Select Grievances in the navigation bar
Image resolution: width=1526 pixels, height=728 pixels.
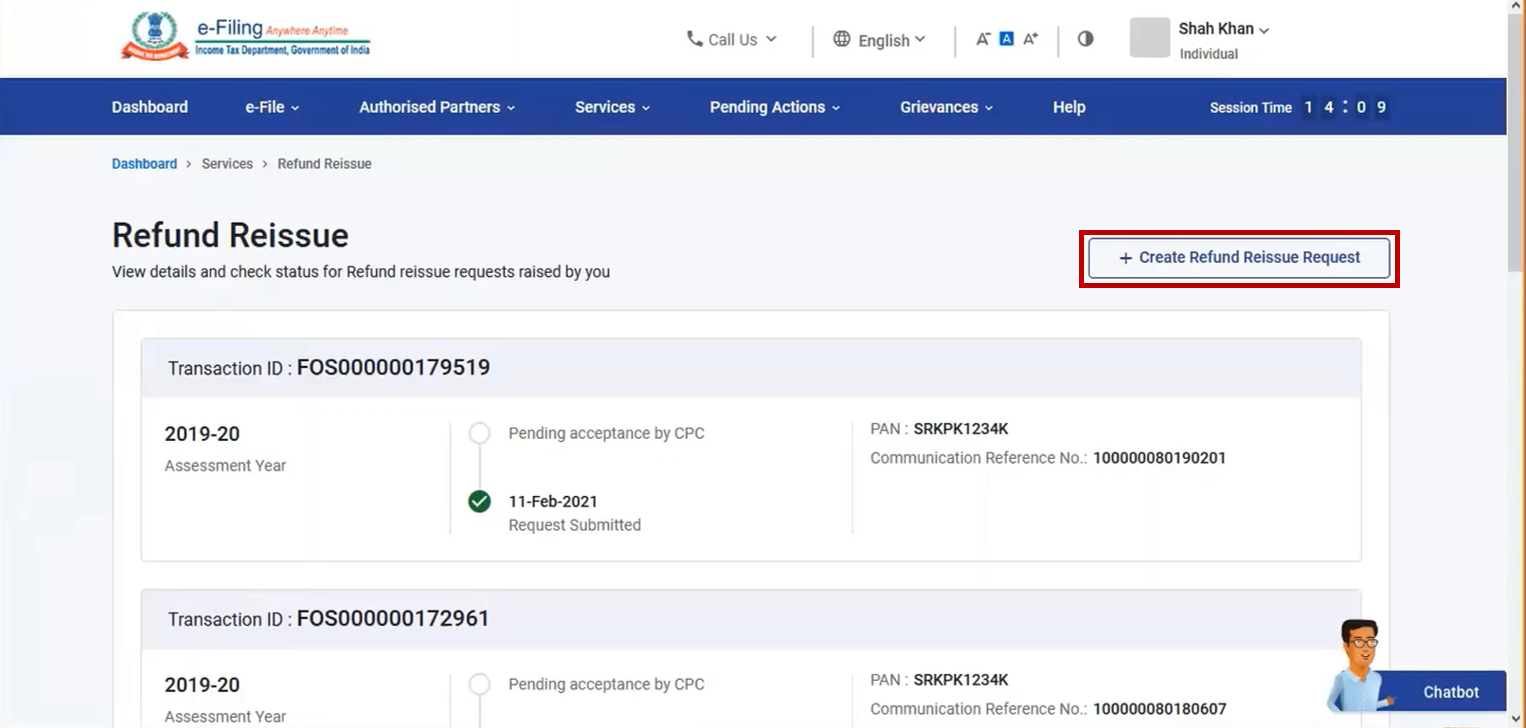(945, 106)
